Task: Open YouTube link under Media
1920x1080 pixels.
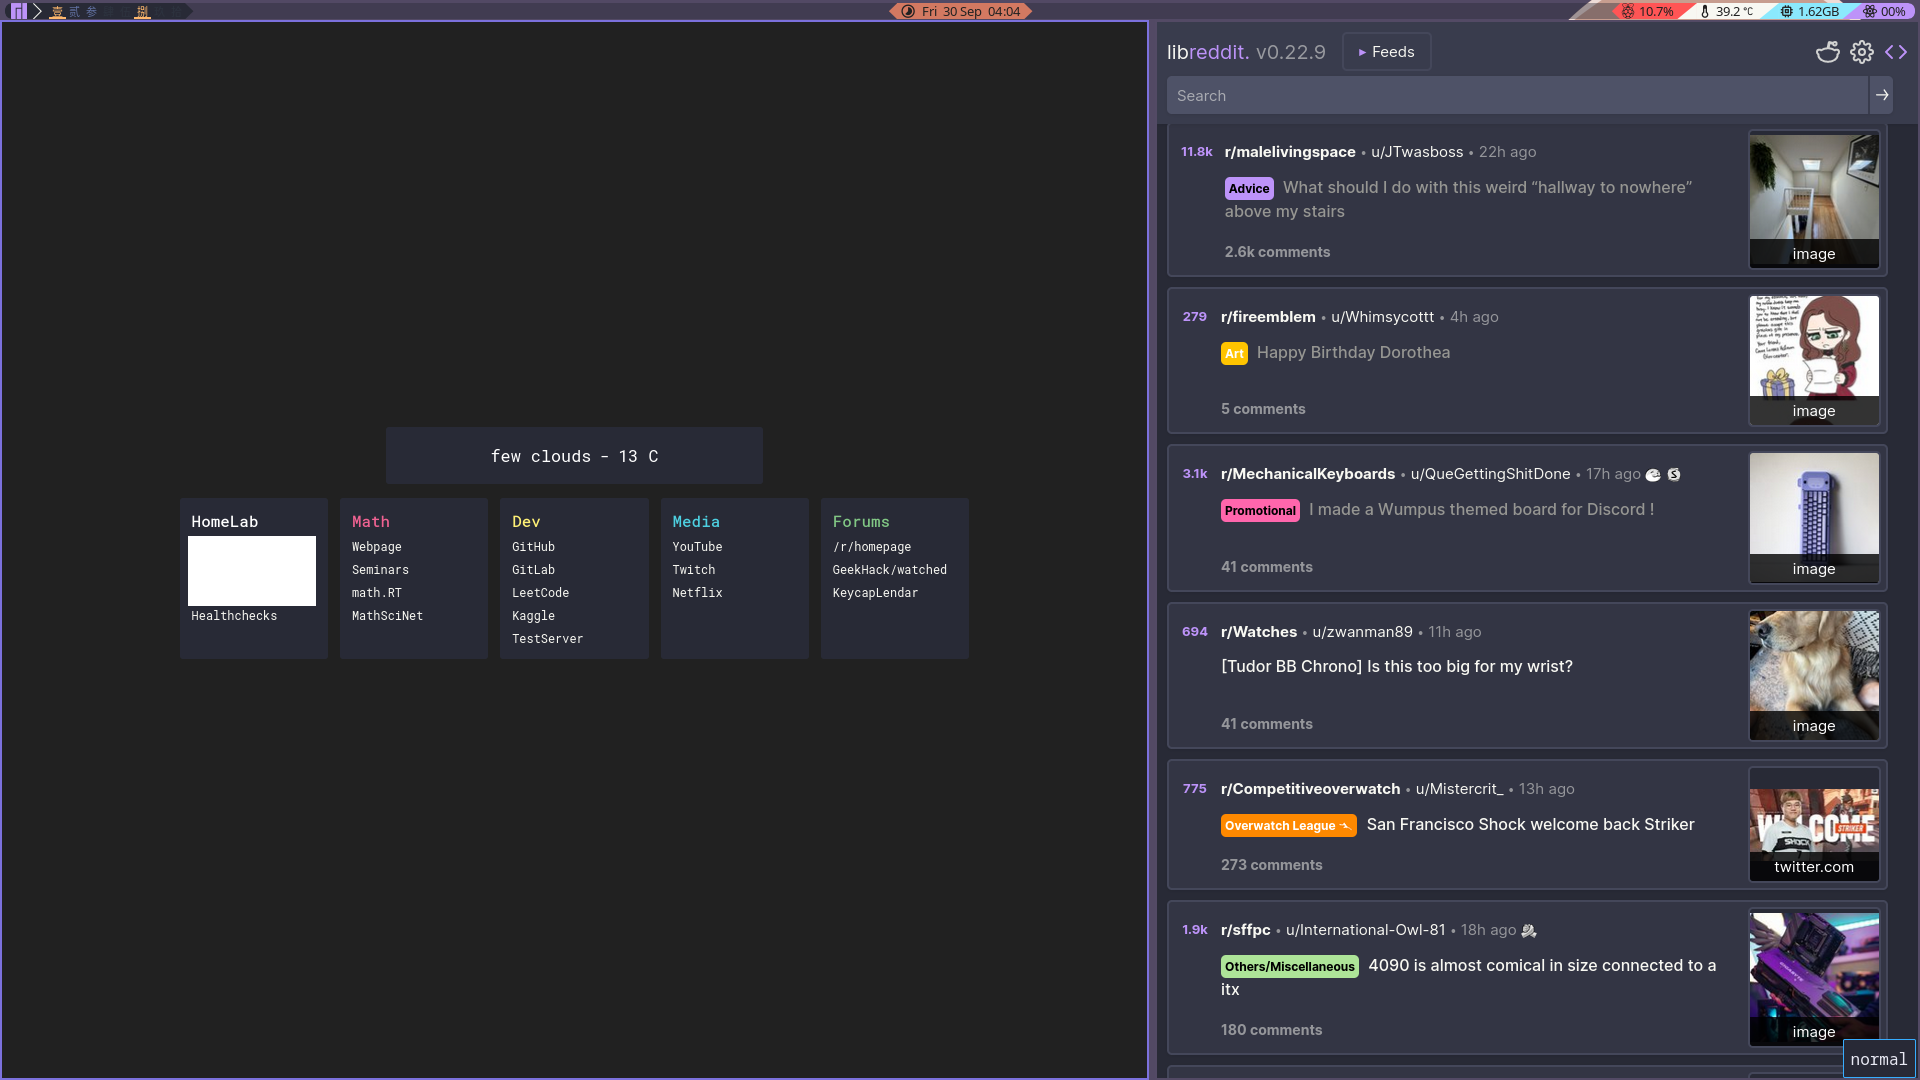Action: [x=697, y=547]
